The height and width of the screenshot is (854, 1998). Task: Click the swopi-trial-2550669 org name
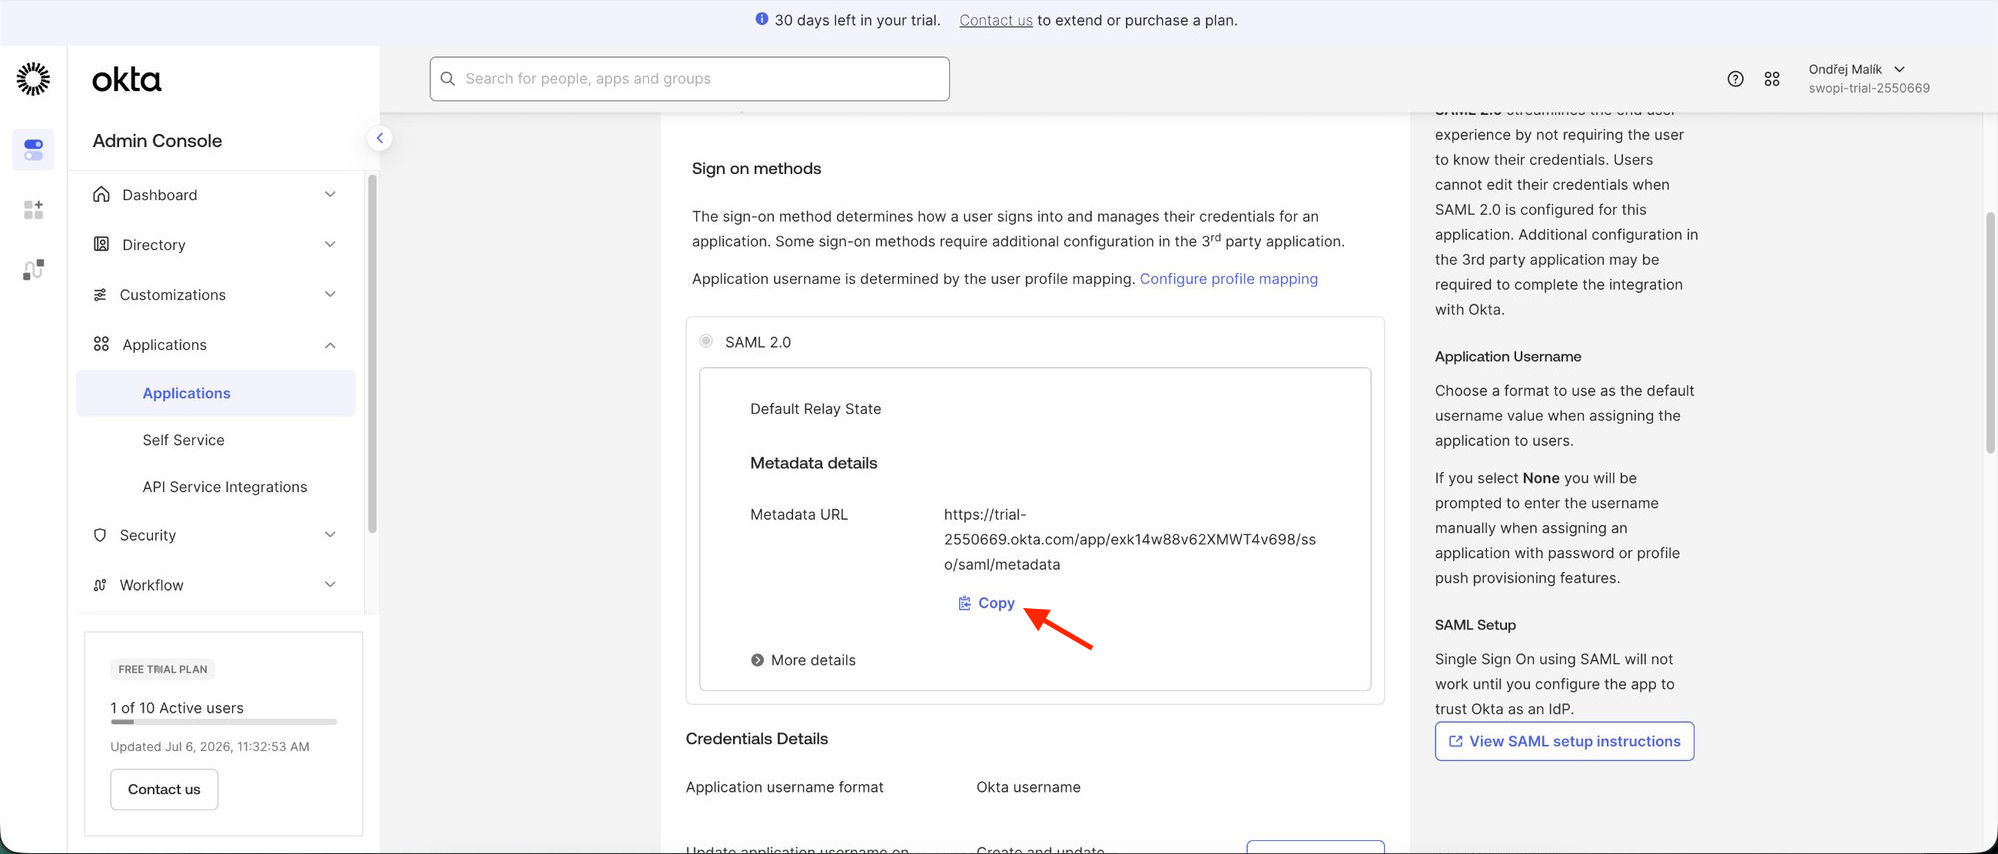coord(1869,88)
